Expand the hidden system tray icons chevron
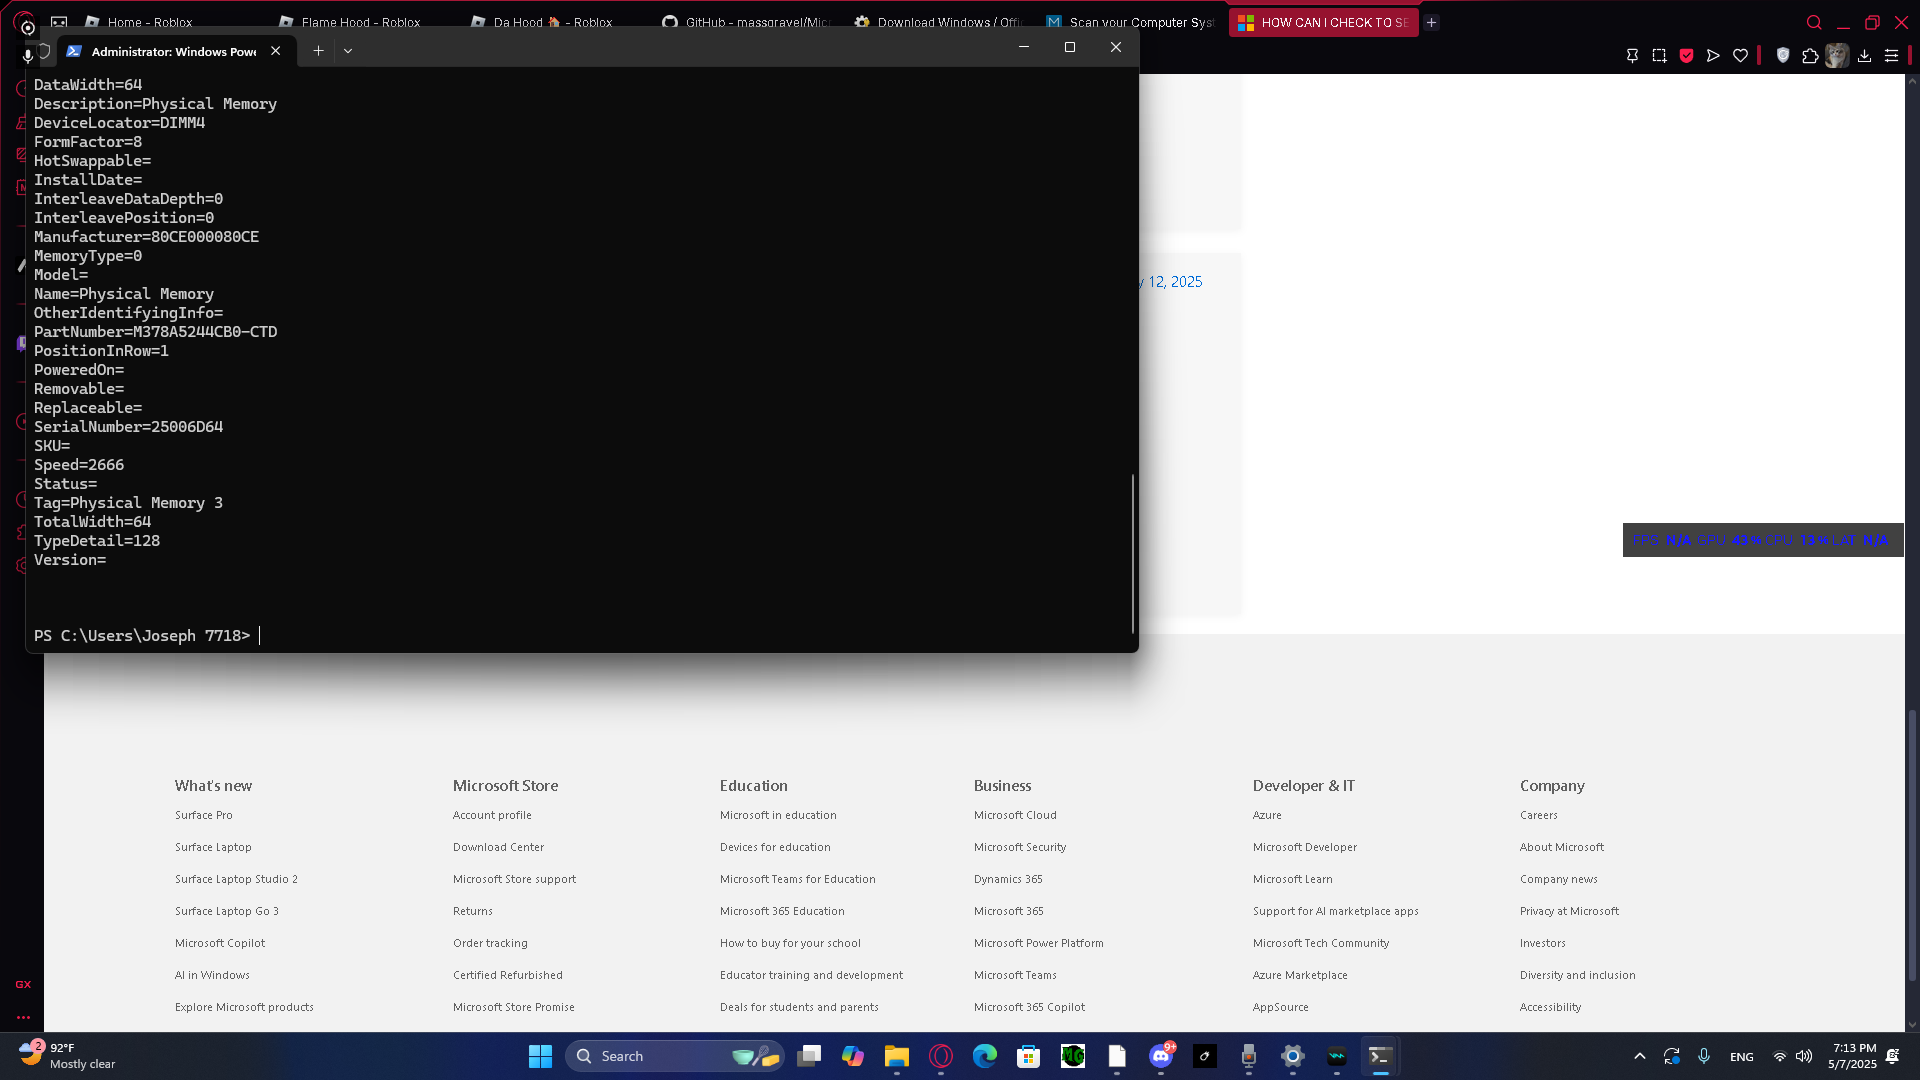The height and width of the screenshot is (1080, 1920). click(x=1639, y=1056)
